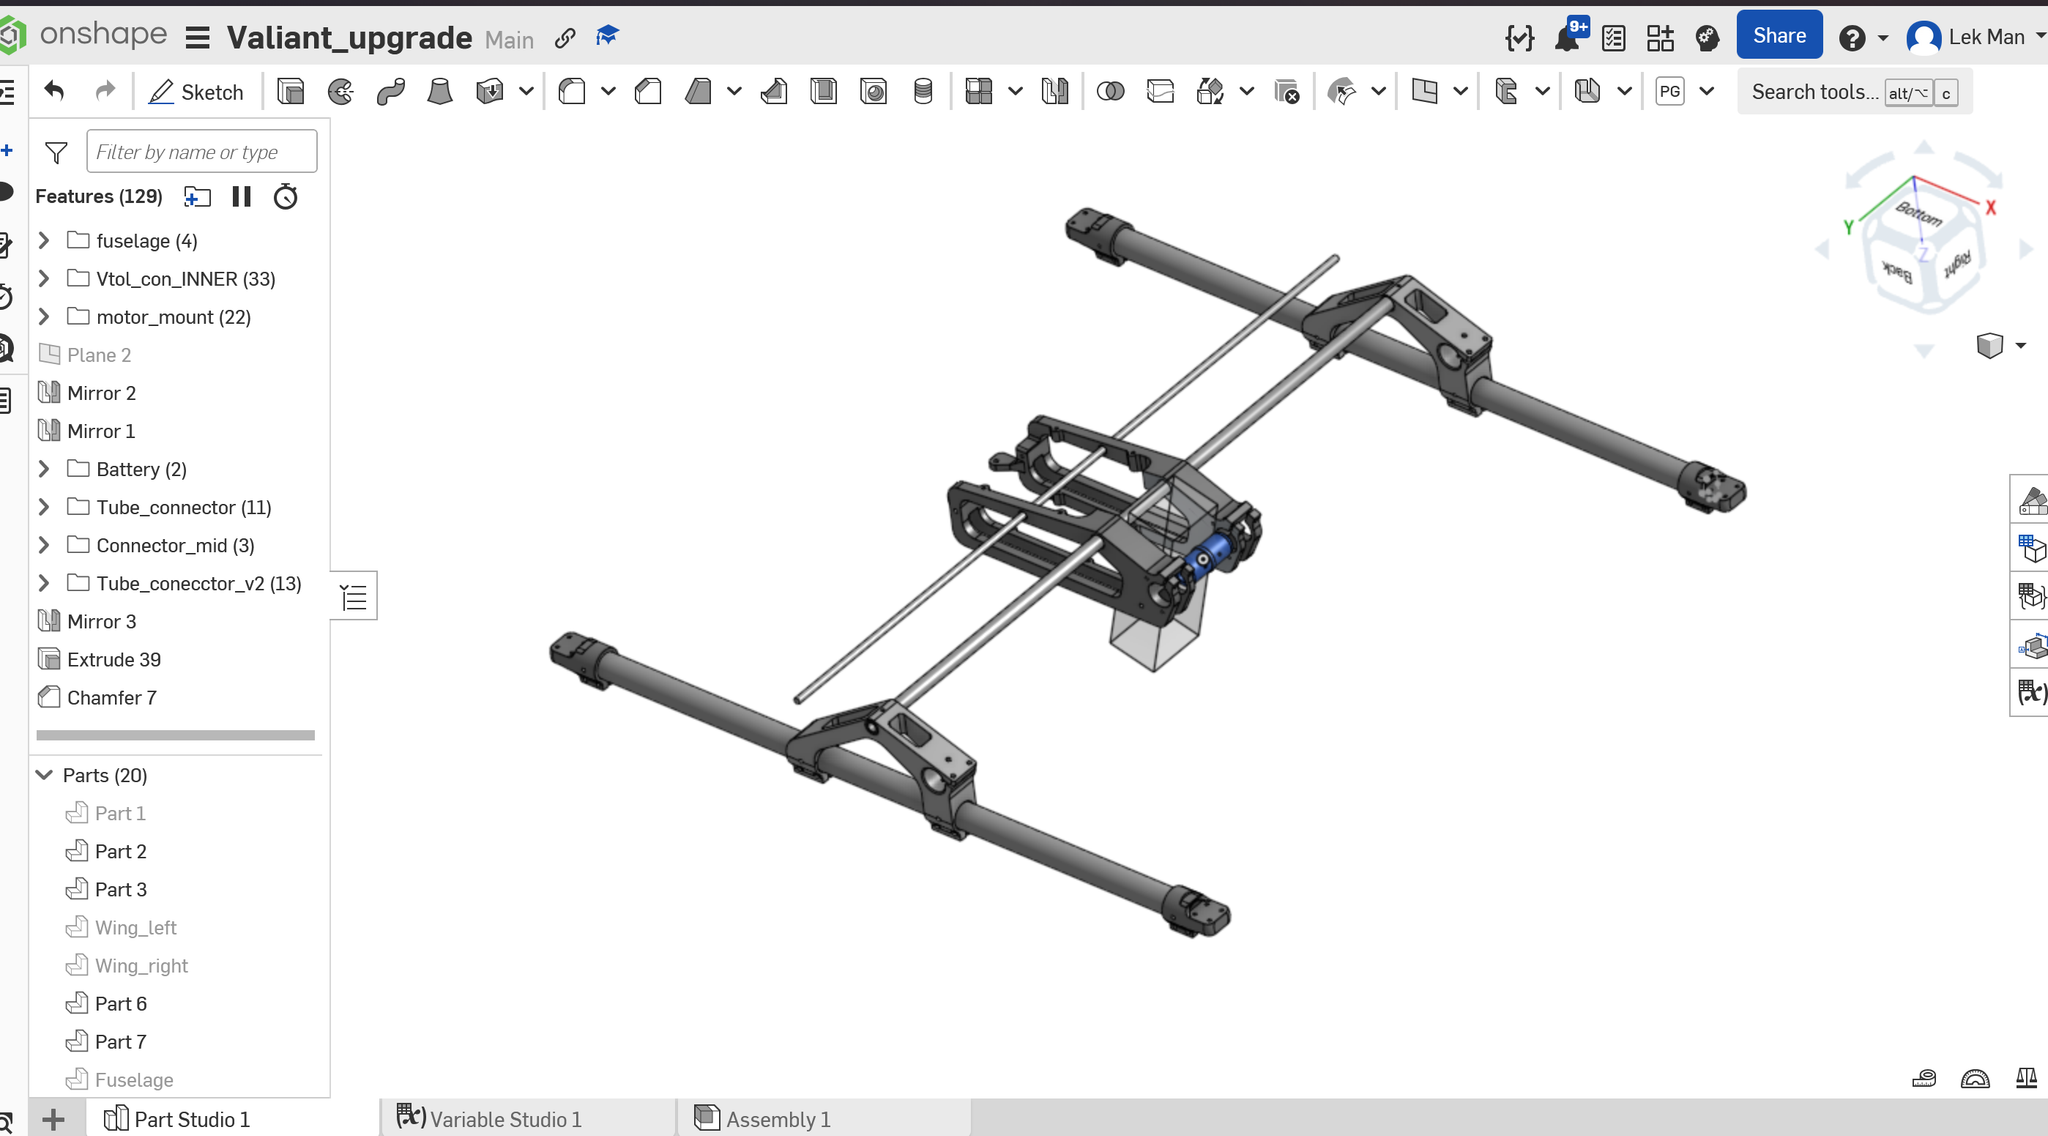The image size is (2048, 1136).
Task: Open the view cube display dropdown
Action: [x=2020, y=346]
